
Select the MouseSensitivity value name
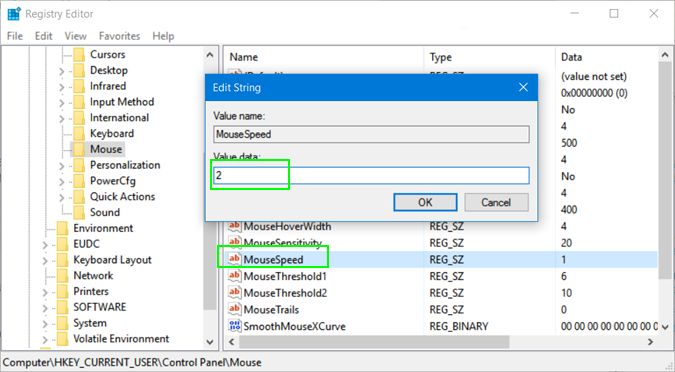coord(282,243)
